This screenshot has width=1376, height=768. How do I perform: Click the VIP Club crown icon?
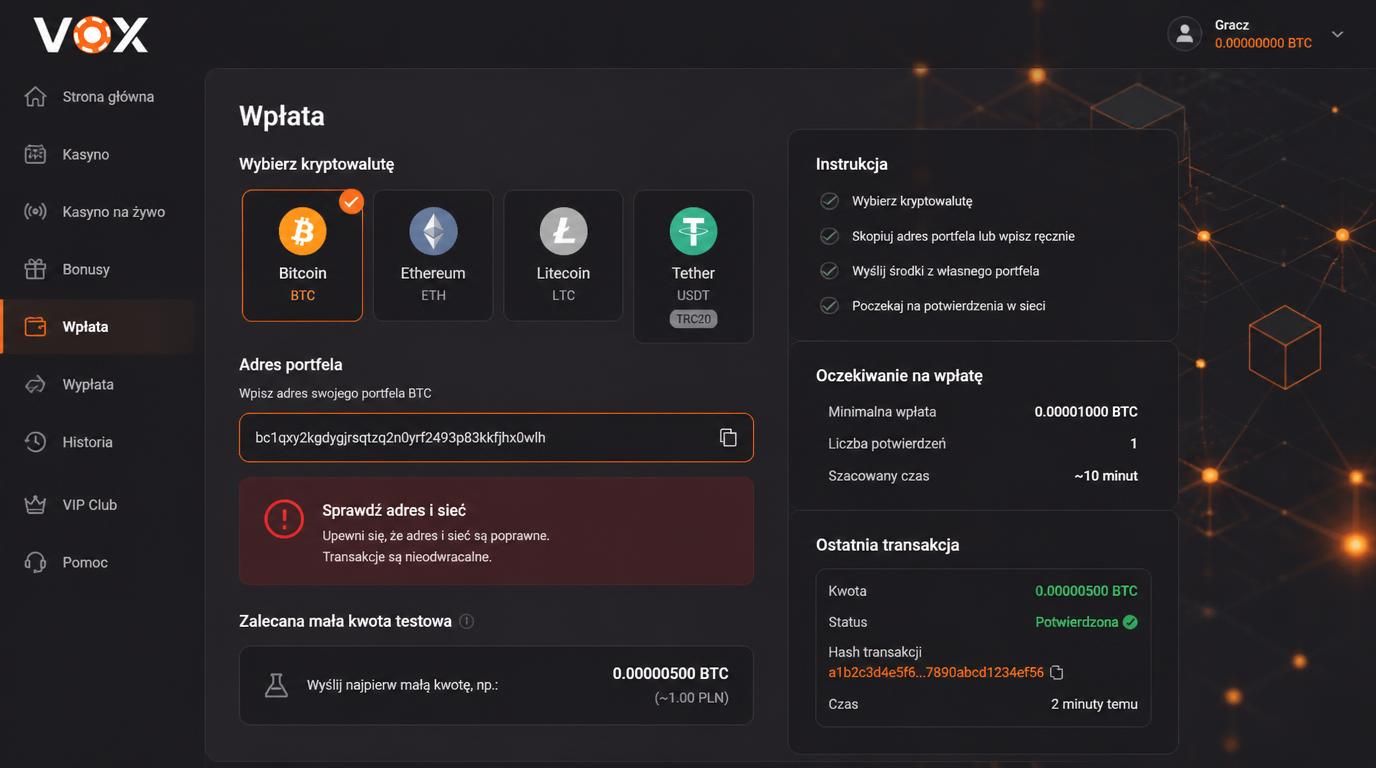(36, 505)
